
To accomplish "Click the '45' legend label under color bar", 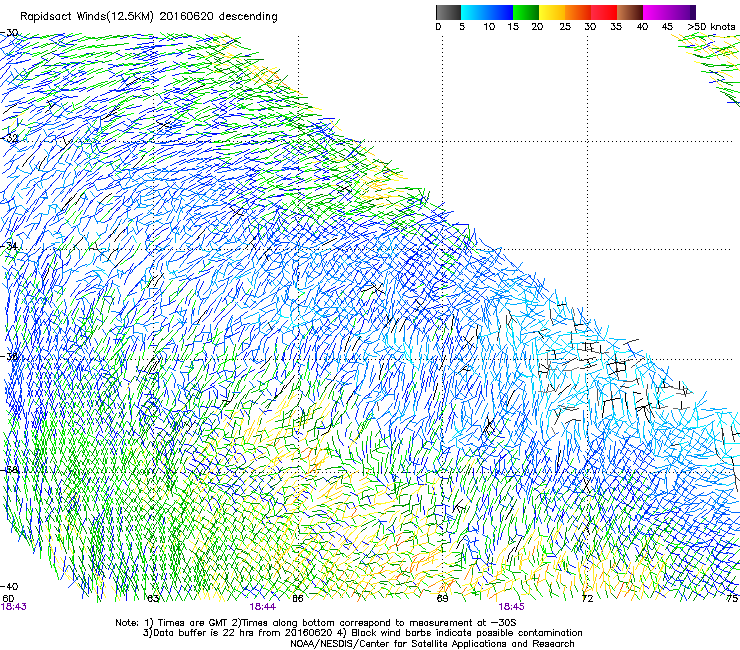I will pyautogui.click(x=667, y=27).
